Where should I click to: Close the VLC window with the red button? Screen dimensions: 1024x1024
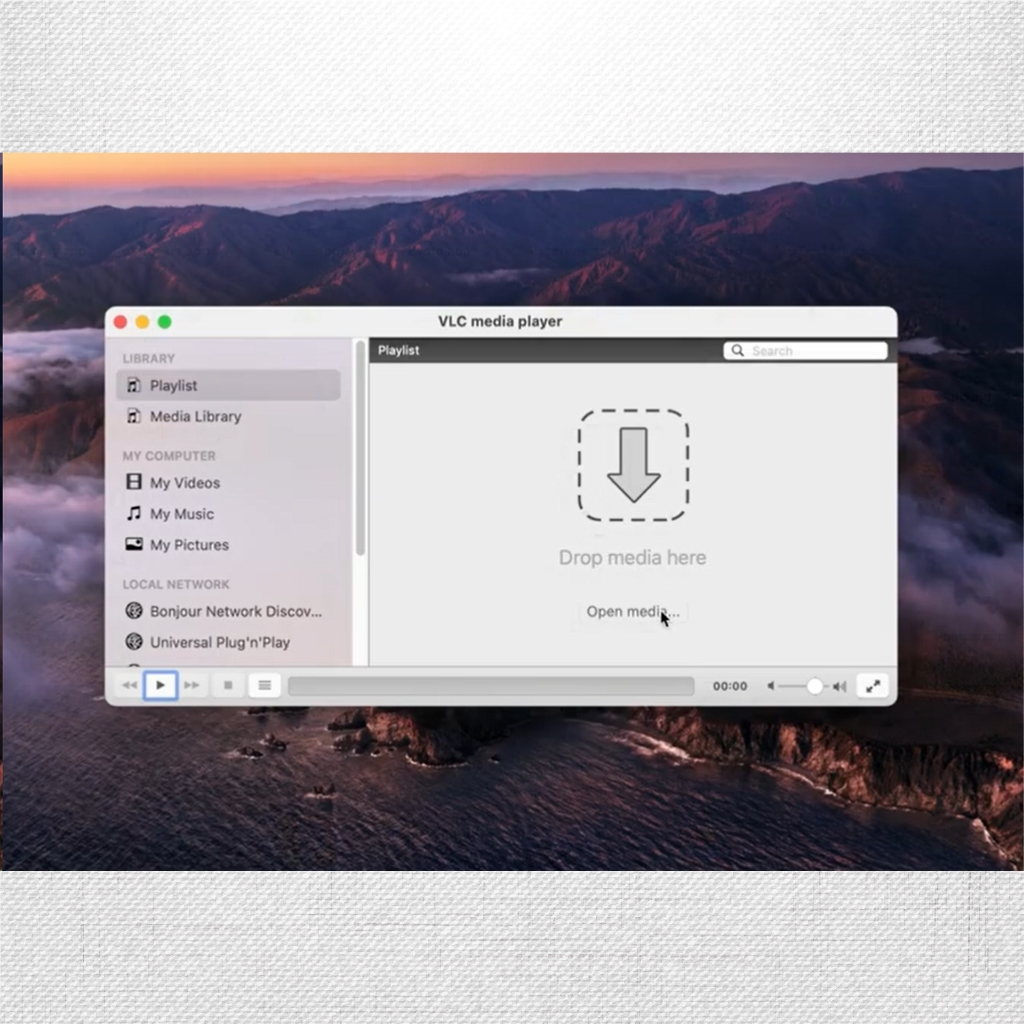[x=121, y=322]
